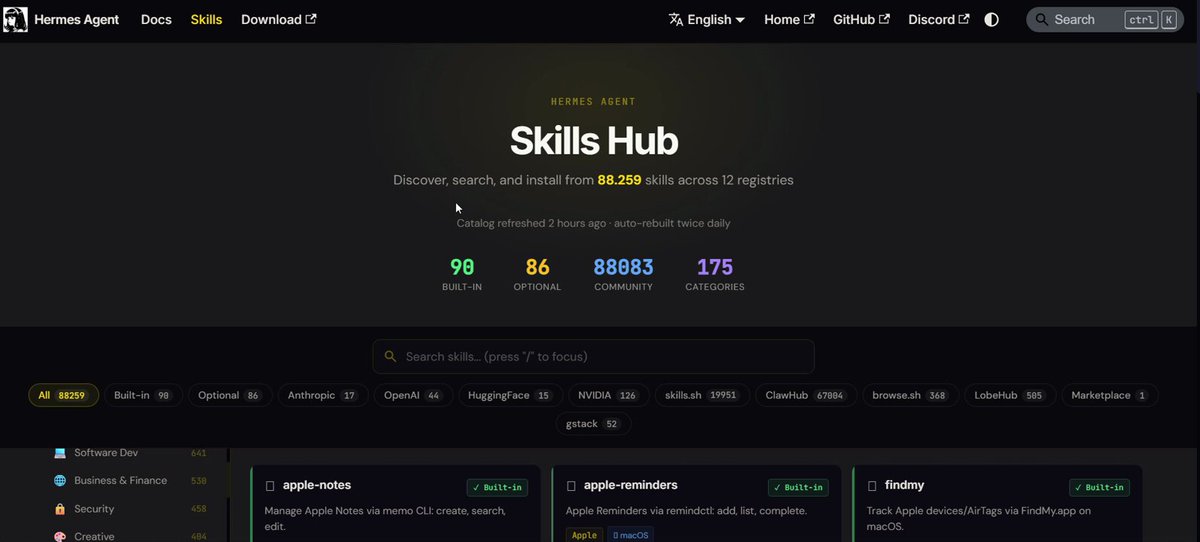Select the All 88259 filter chip
The height and width of the screenshot is (542, 1200).
(x=63, y=395)
